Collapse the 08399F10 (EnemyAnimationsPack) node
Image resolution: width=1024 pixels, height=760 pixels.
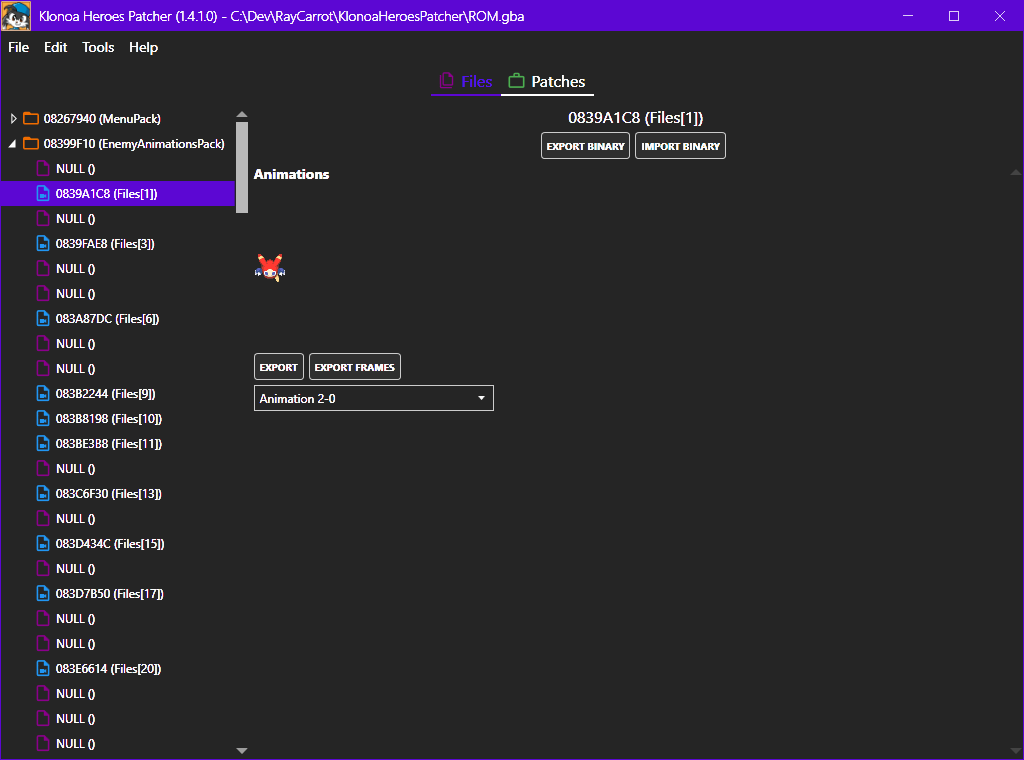13,144
